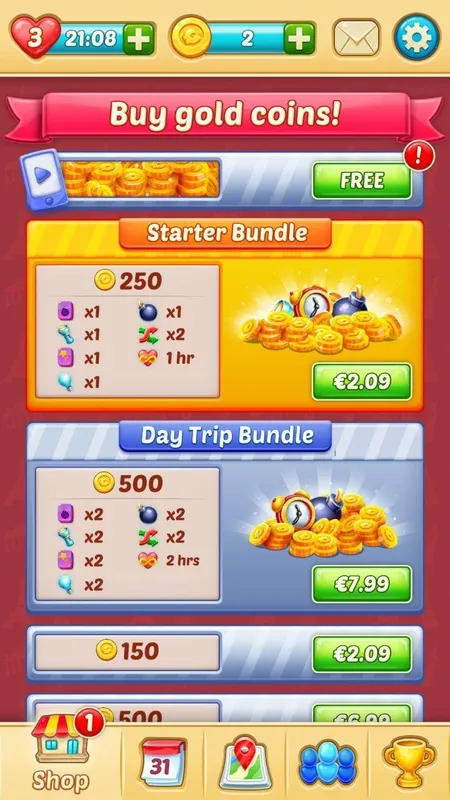Screen dimensions: 450x800
Task: Tap the video phone icon on free offer
Action: 44,180
